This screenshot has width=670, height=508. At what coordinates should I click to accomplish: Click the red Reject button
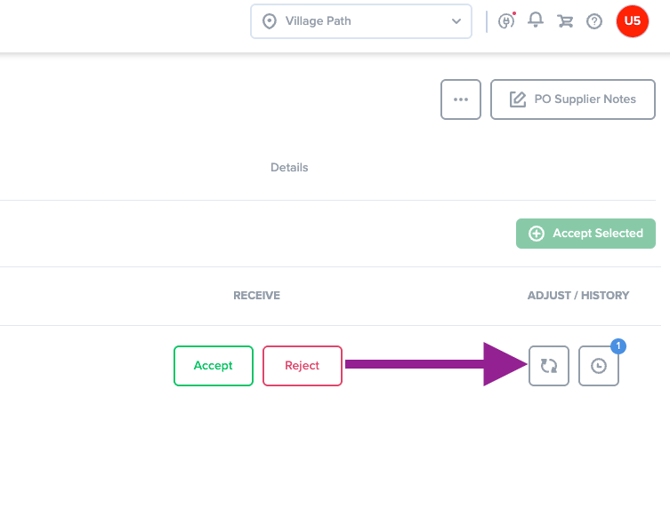pos(302,366)
